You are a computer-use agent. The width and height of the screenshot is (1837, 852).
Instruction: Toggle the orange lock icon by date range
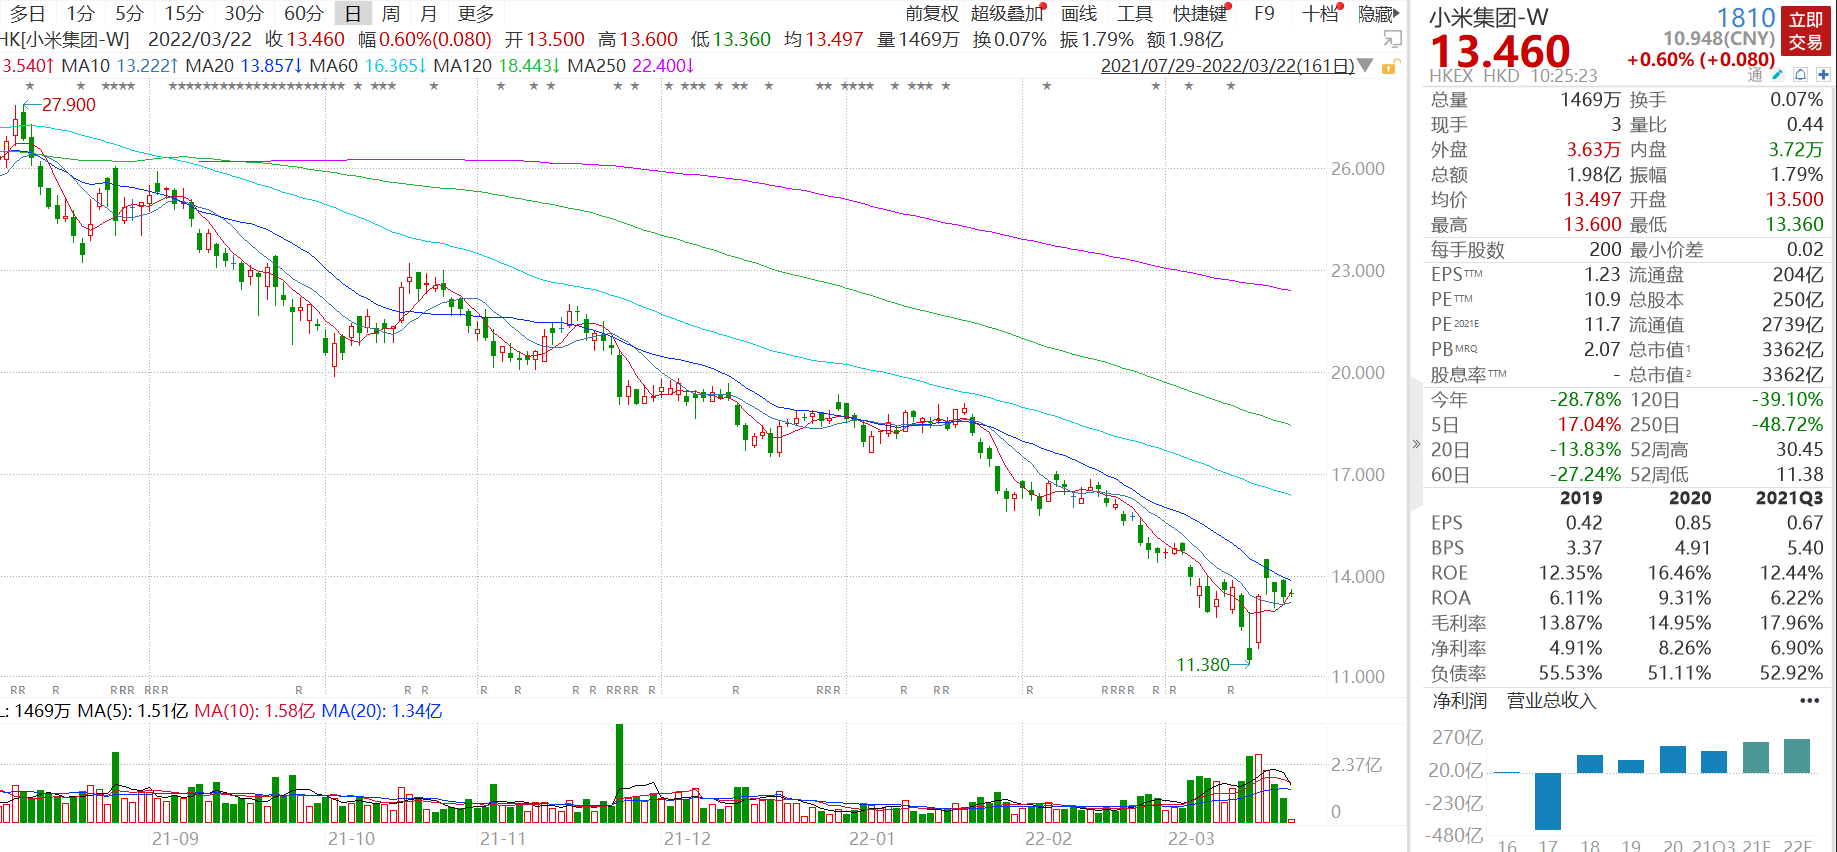(1389, 67)
